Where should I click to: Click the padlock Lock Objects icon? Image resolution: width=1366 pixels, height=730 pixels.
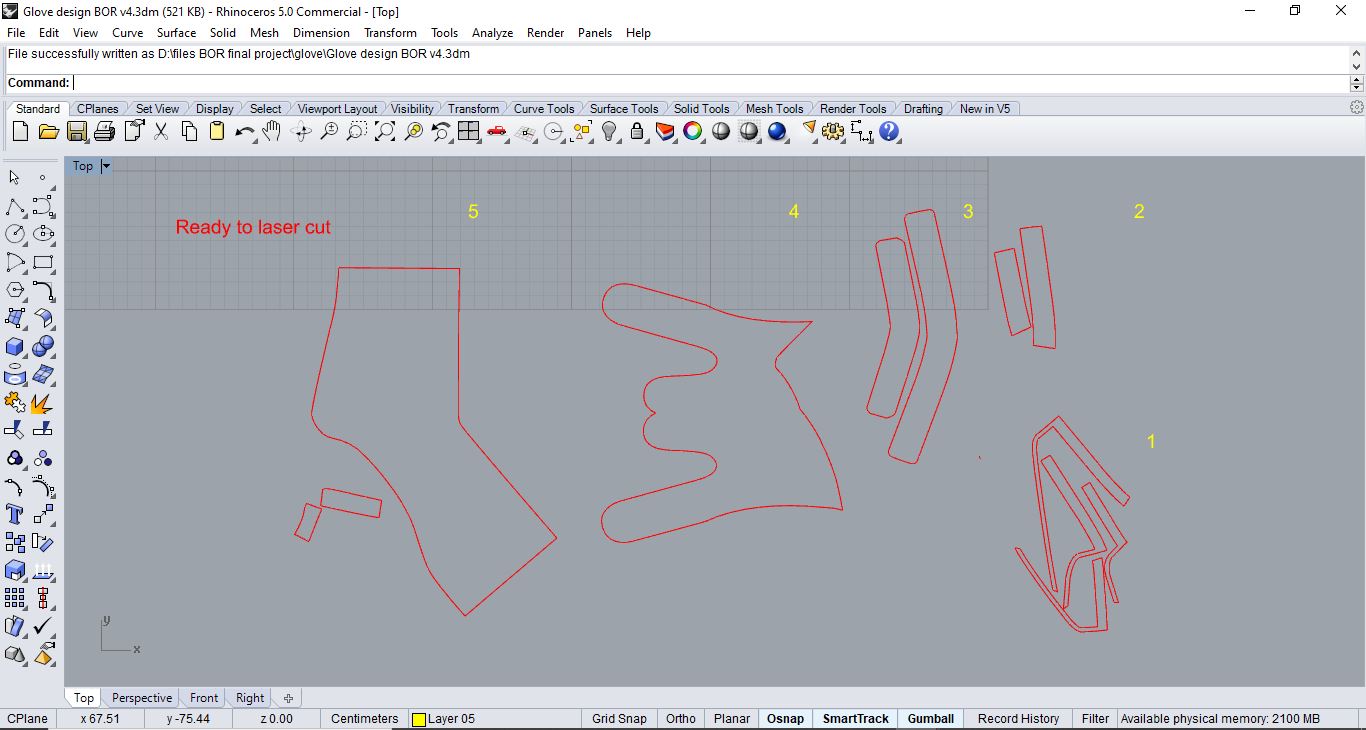pyautogui.click(x=637, y=131)
